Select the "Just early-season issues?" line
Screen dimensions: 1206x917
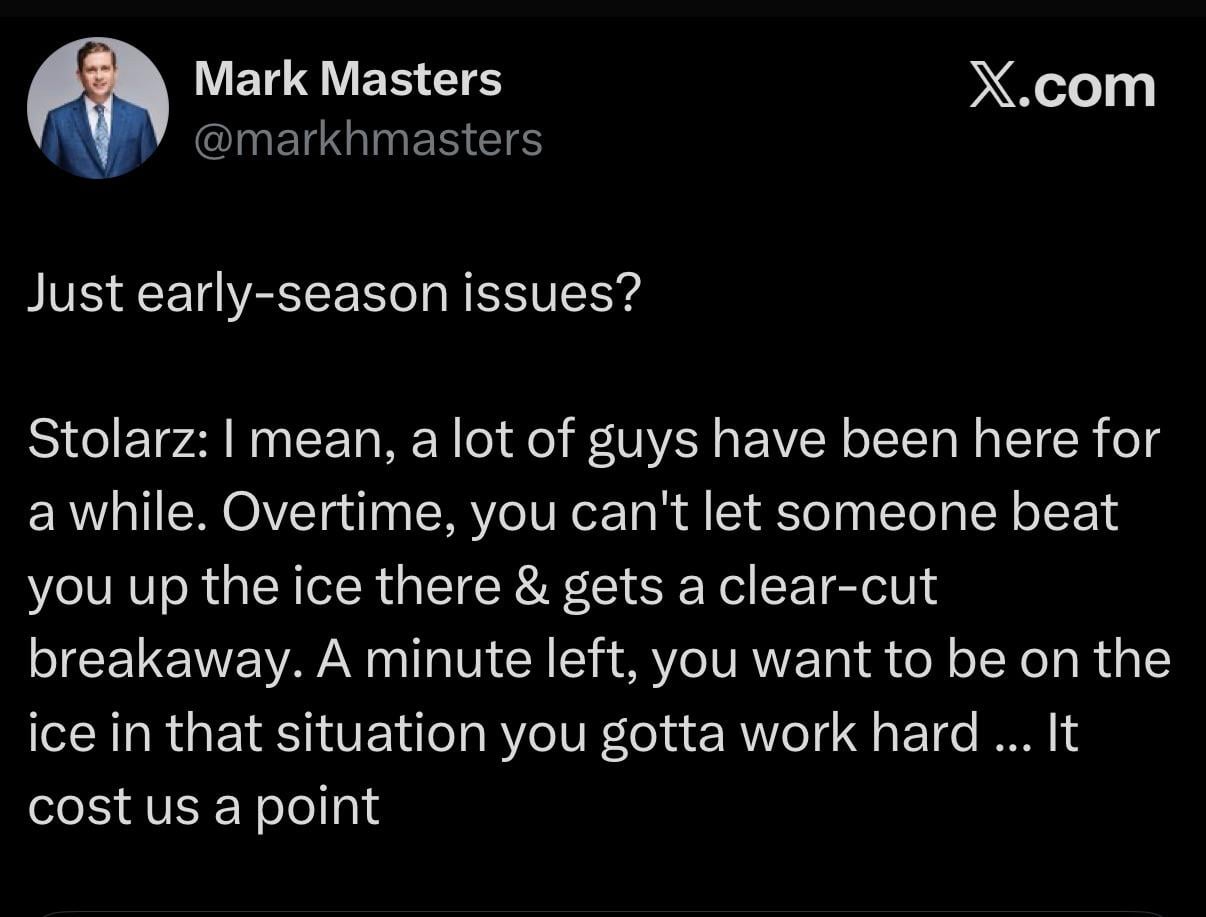coord(332,295)
